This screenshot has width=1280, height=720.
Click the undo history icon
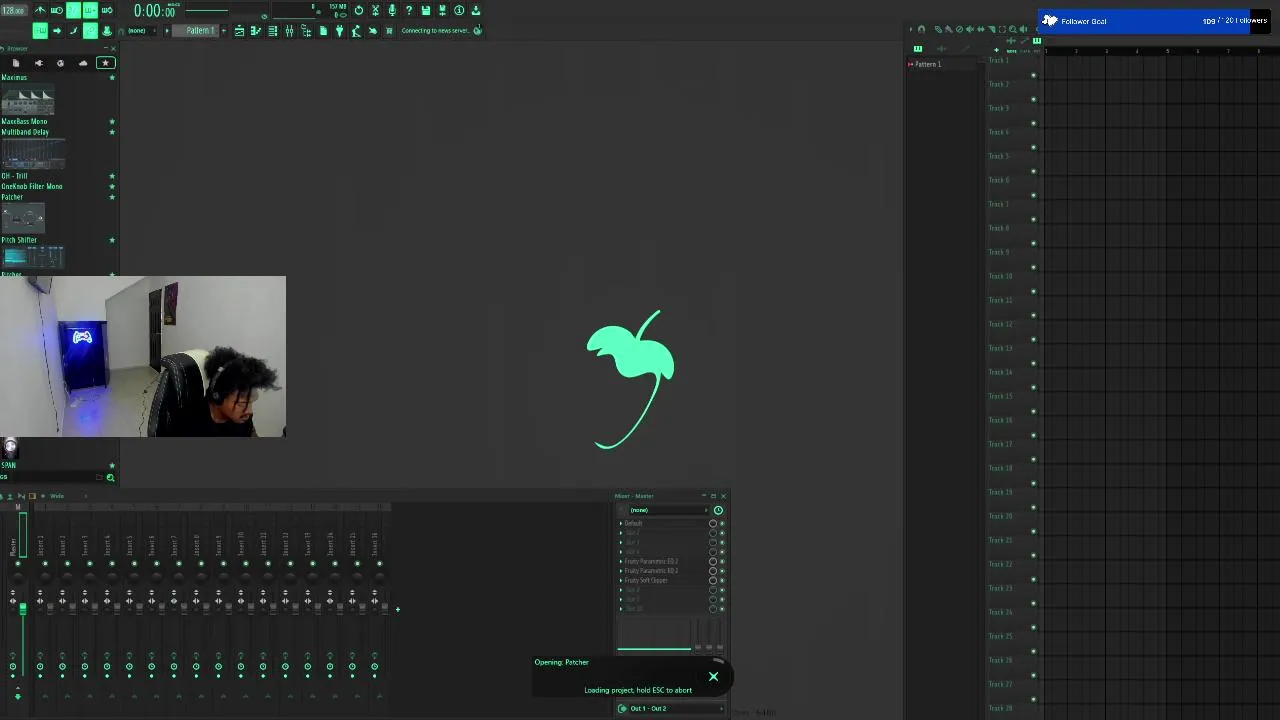359,10
